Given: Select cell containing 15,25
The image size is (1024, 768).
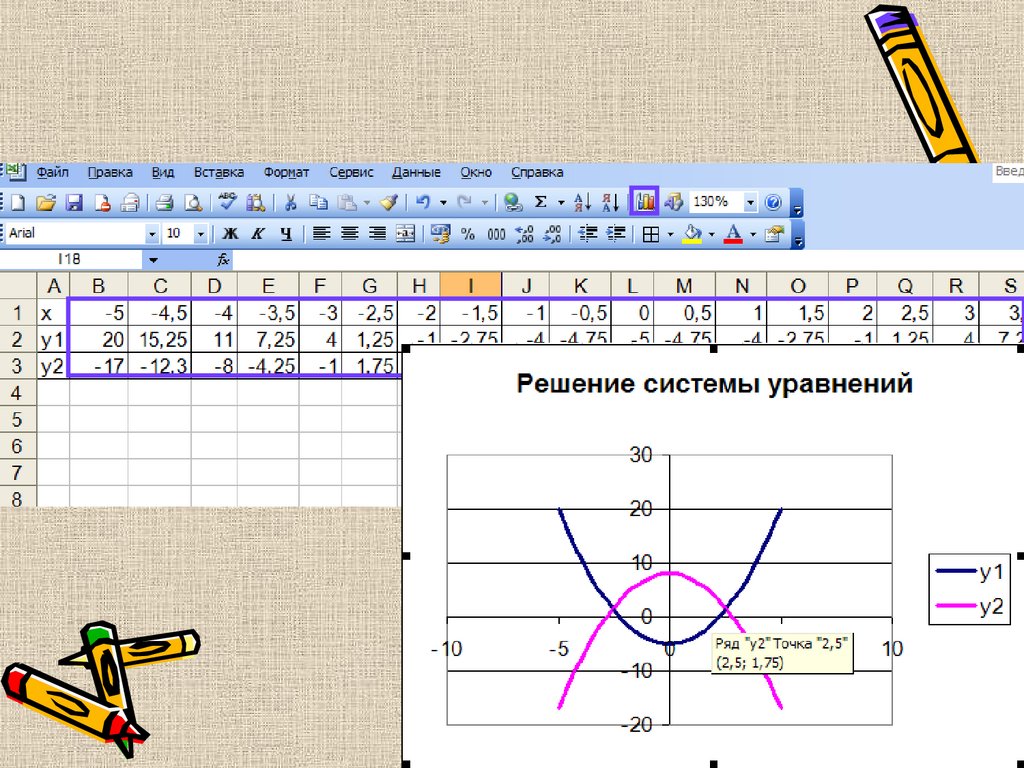Looking at the screenshot, I should [160, 340].
